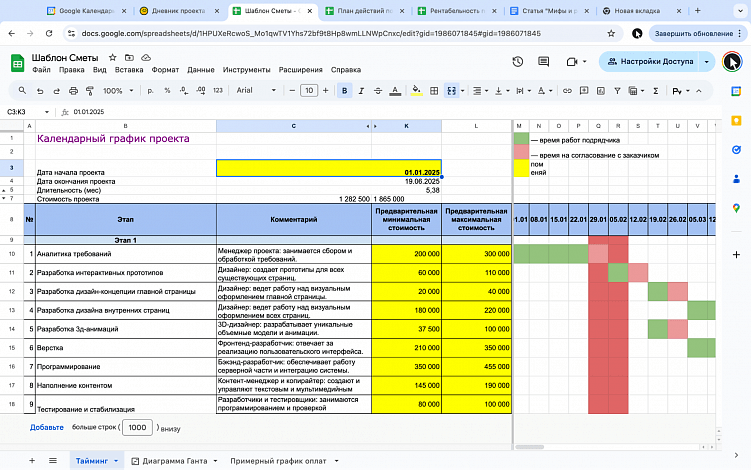Select the Paint format tool
Image resolution: width=751 pixels, height=470 pixels.
point(88,91)
